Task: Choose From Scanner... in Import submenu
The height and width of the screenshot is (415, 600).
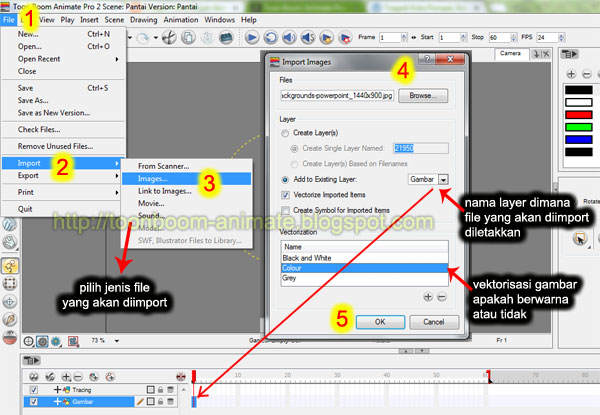Action: 186,166
